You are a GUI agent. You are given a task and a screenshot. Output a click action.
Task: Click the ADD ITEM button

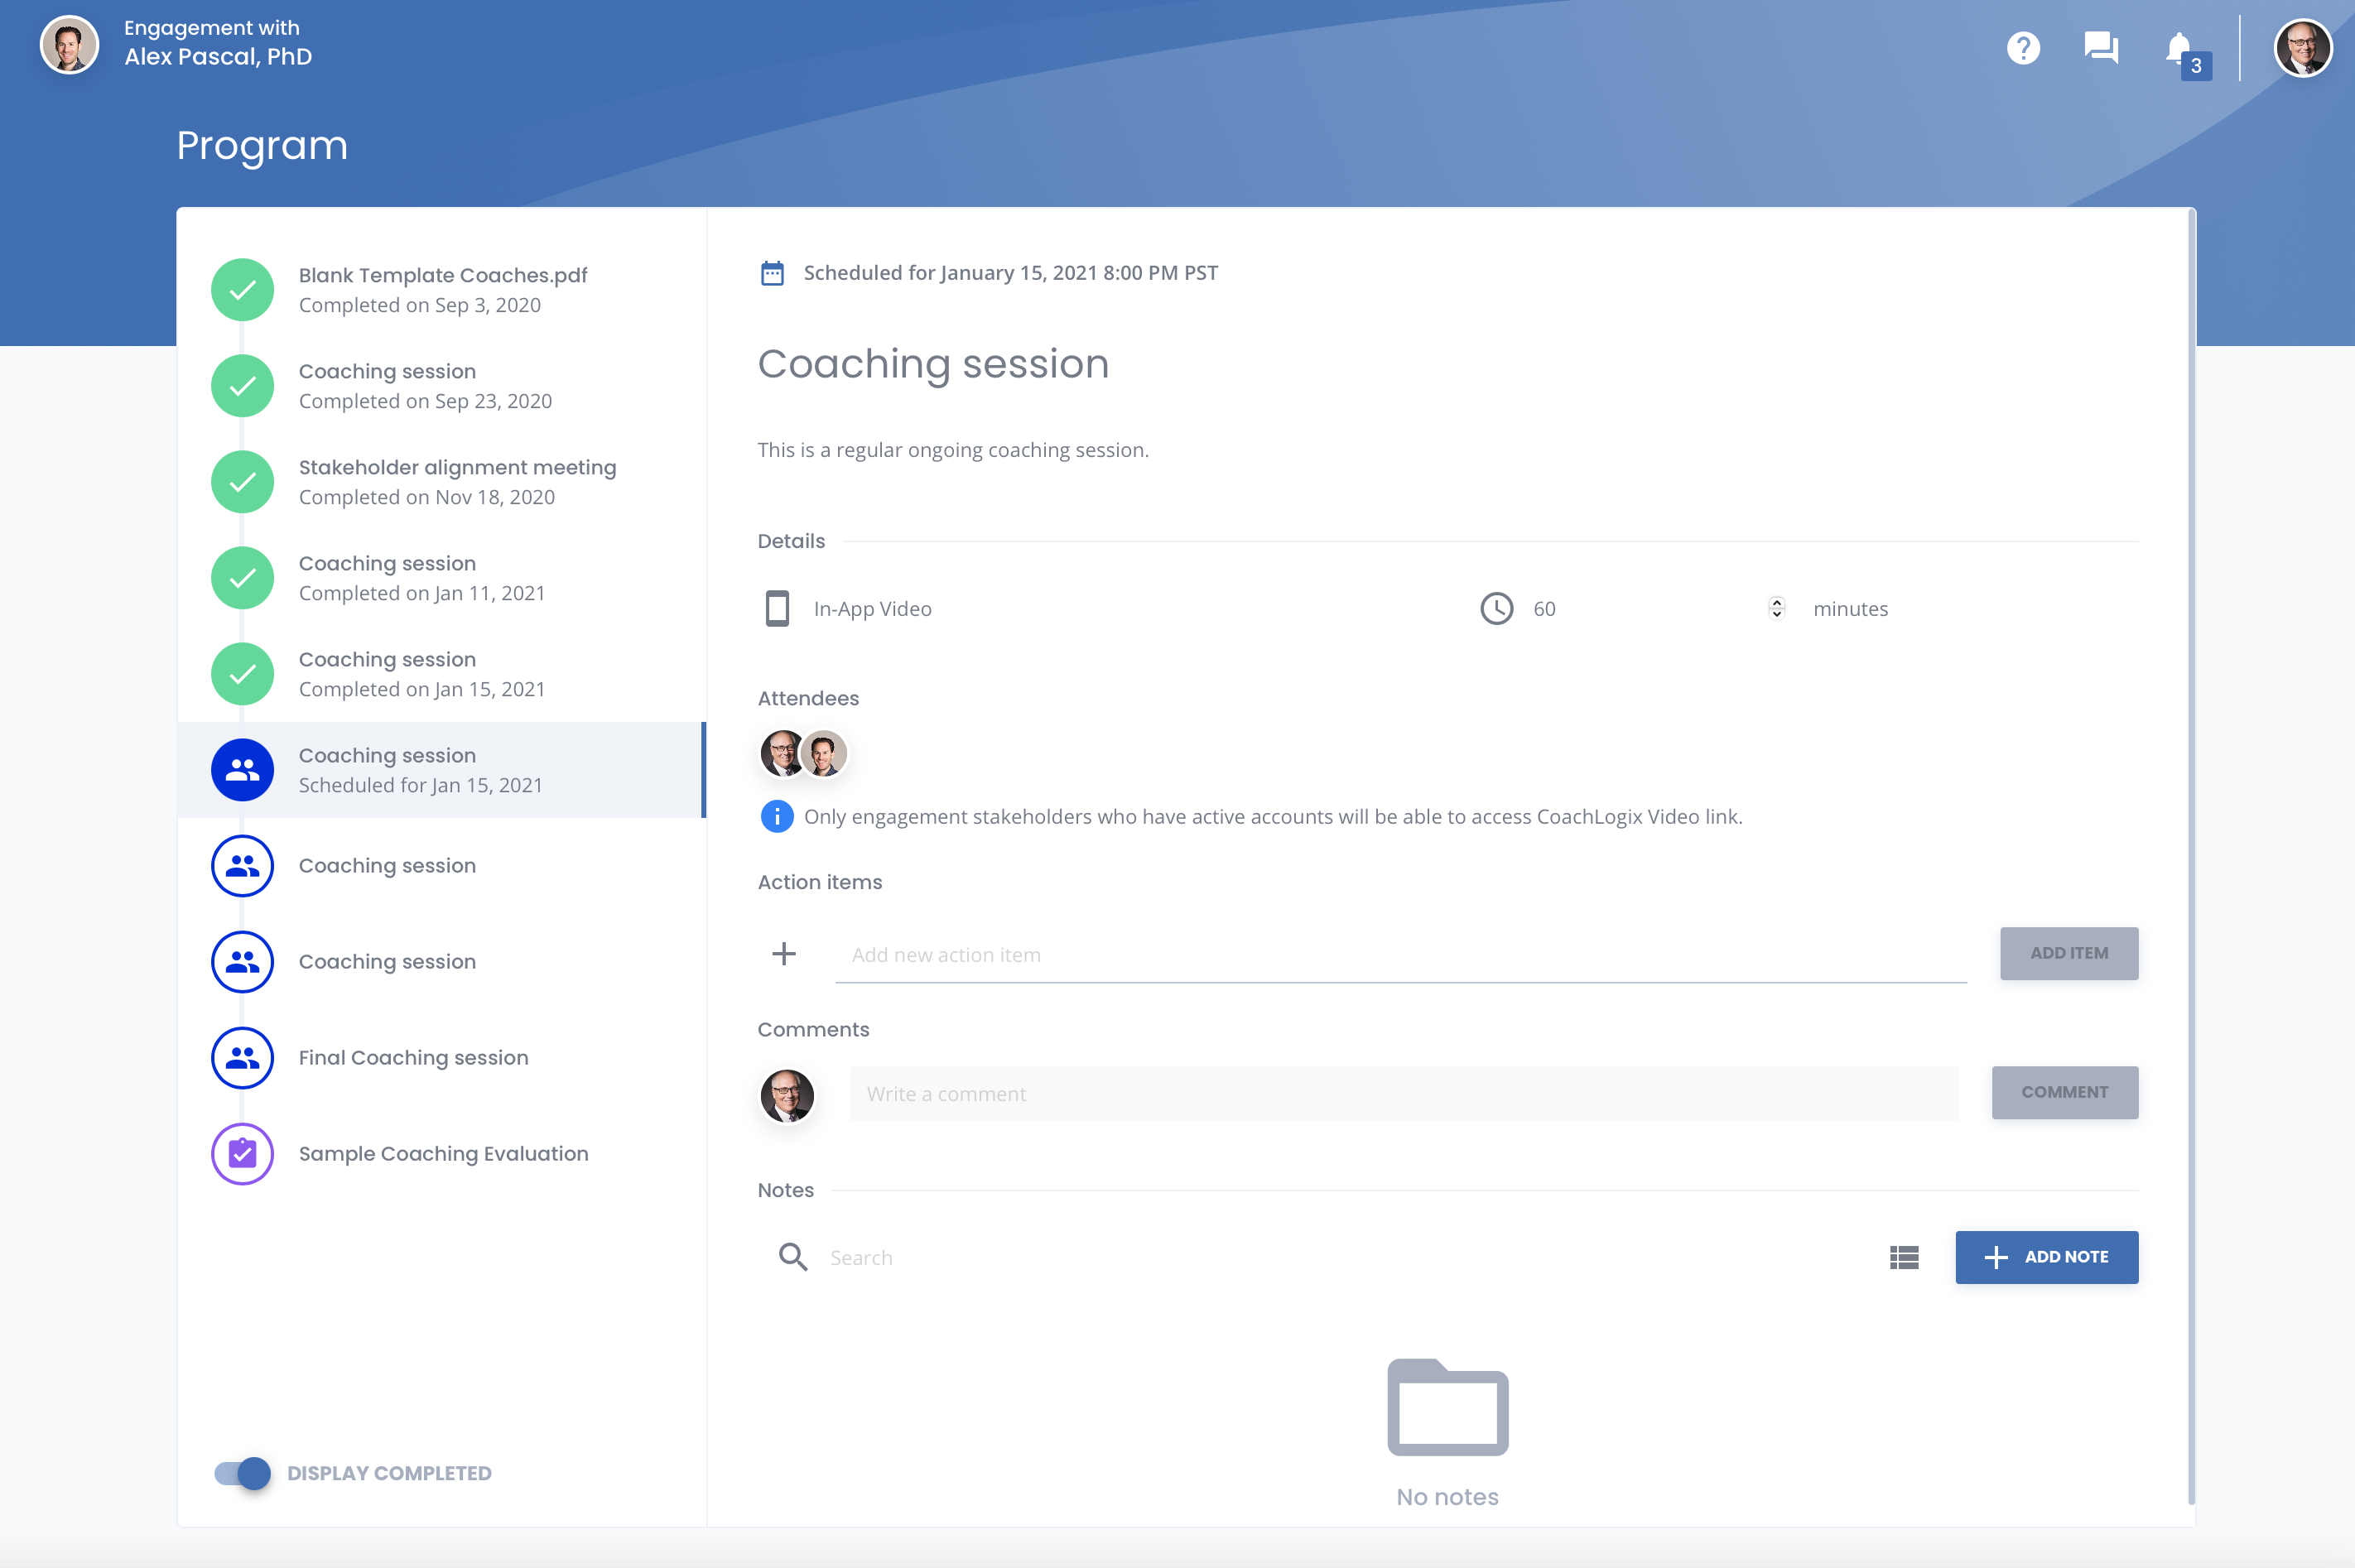click(x=2069, y=953)
